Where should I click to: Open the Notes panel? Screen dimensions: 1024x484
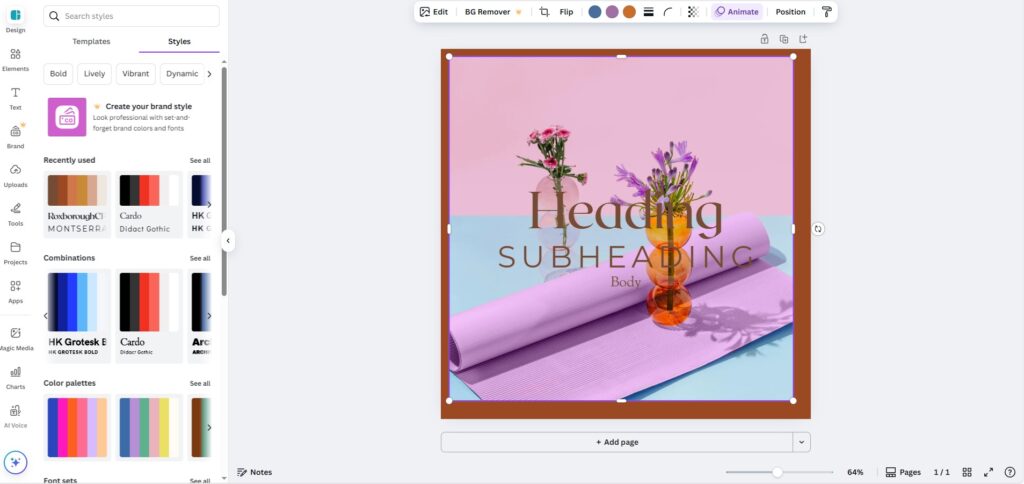click(x=255, y=472)
